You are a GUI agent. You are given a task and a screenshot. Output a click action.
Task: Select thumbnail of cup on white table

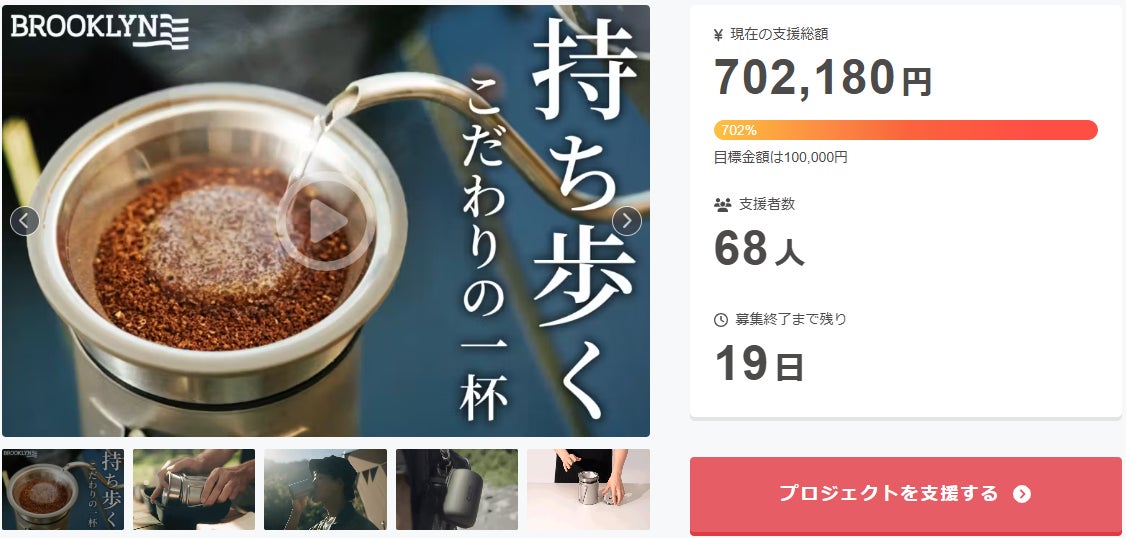(x=588, y=490)
